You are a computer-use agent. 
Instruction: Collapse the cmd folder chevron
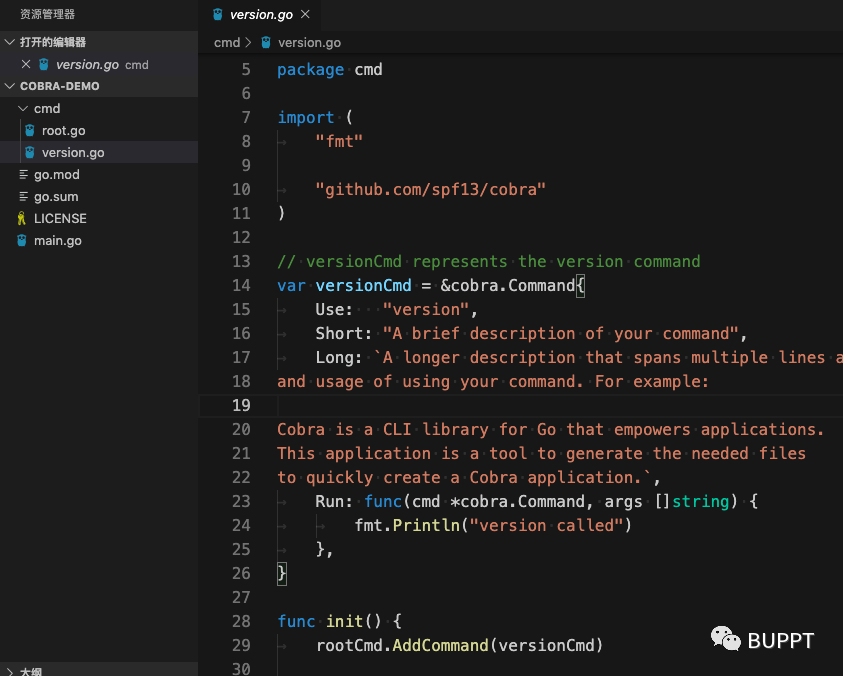(23, 109)
